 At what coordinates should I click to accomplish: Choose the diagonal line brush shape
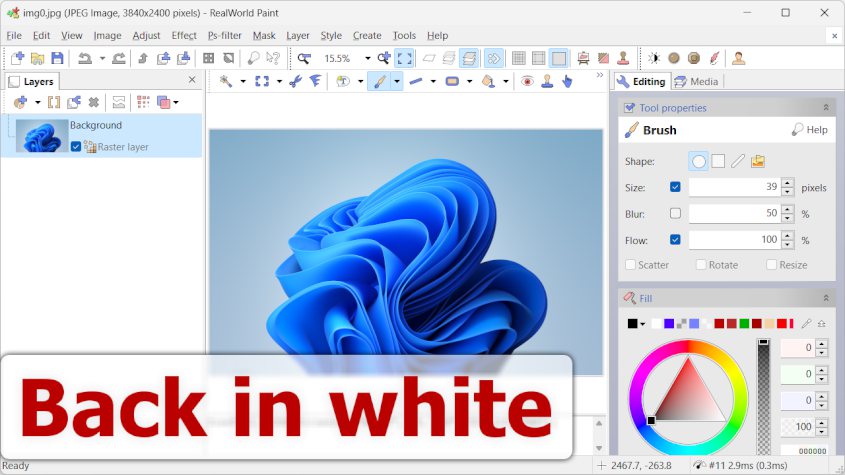coord(738,161)
